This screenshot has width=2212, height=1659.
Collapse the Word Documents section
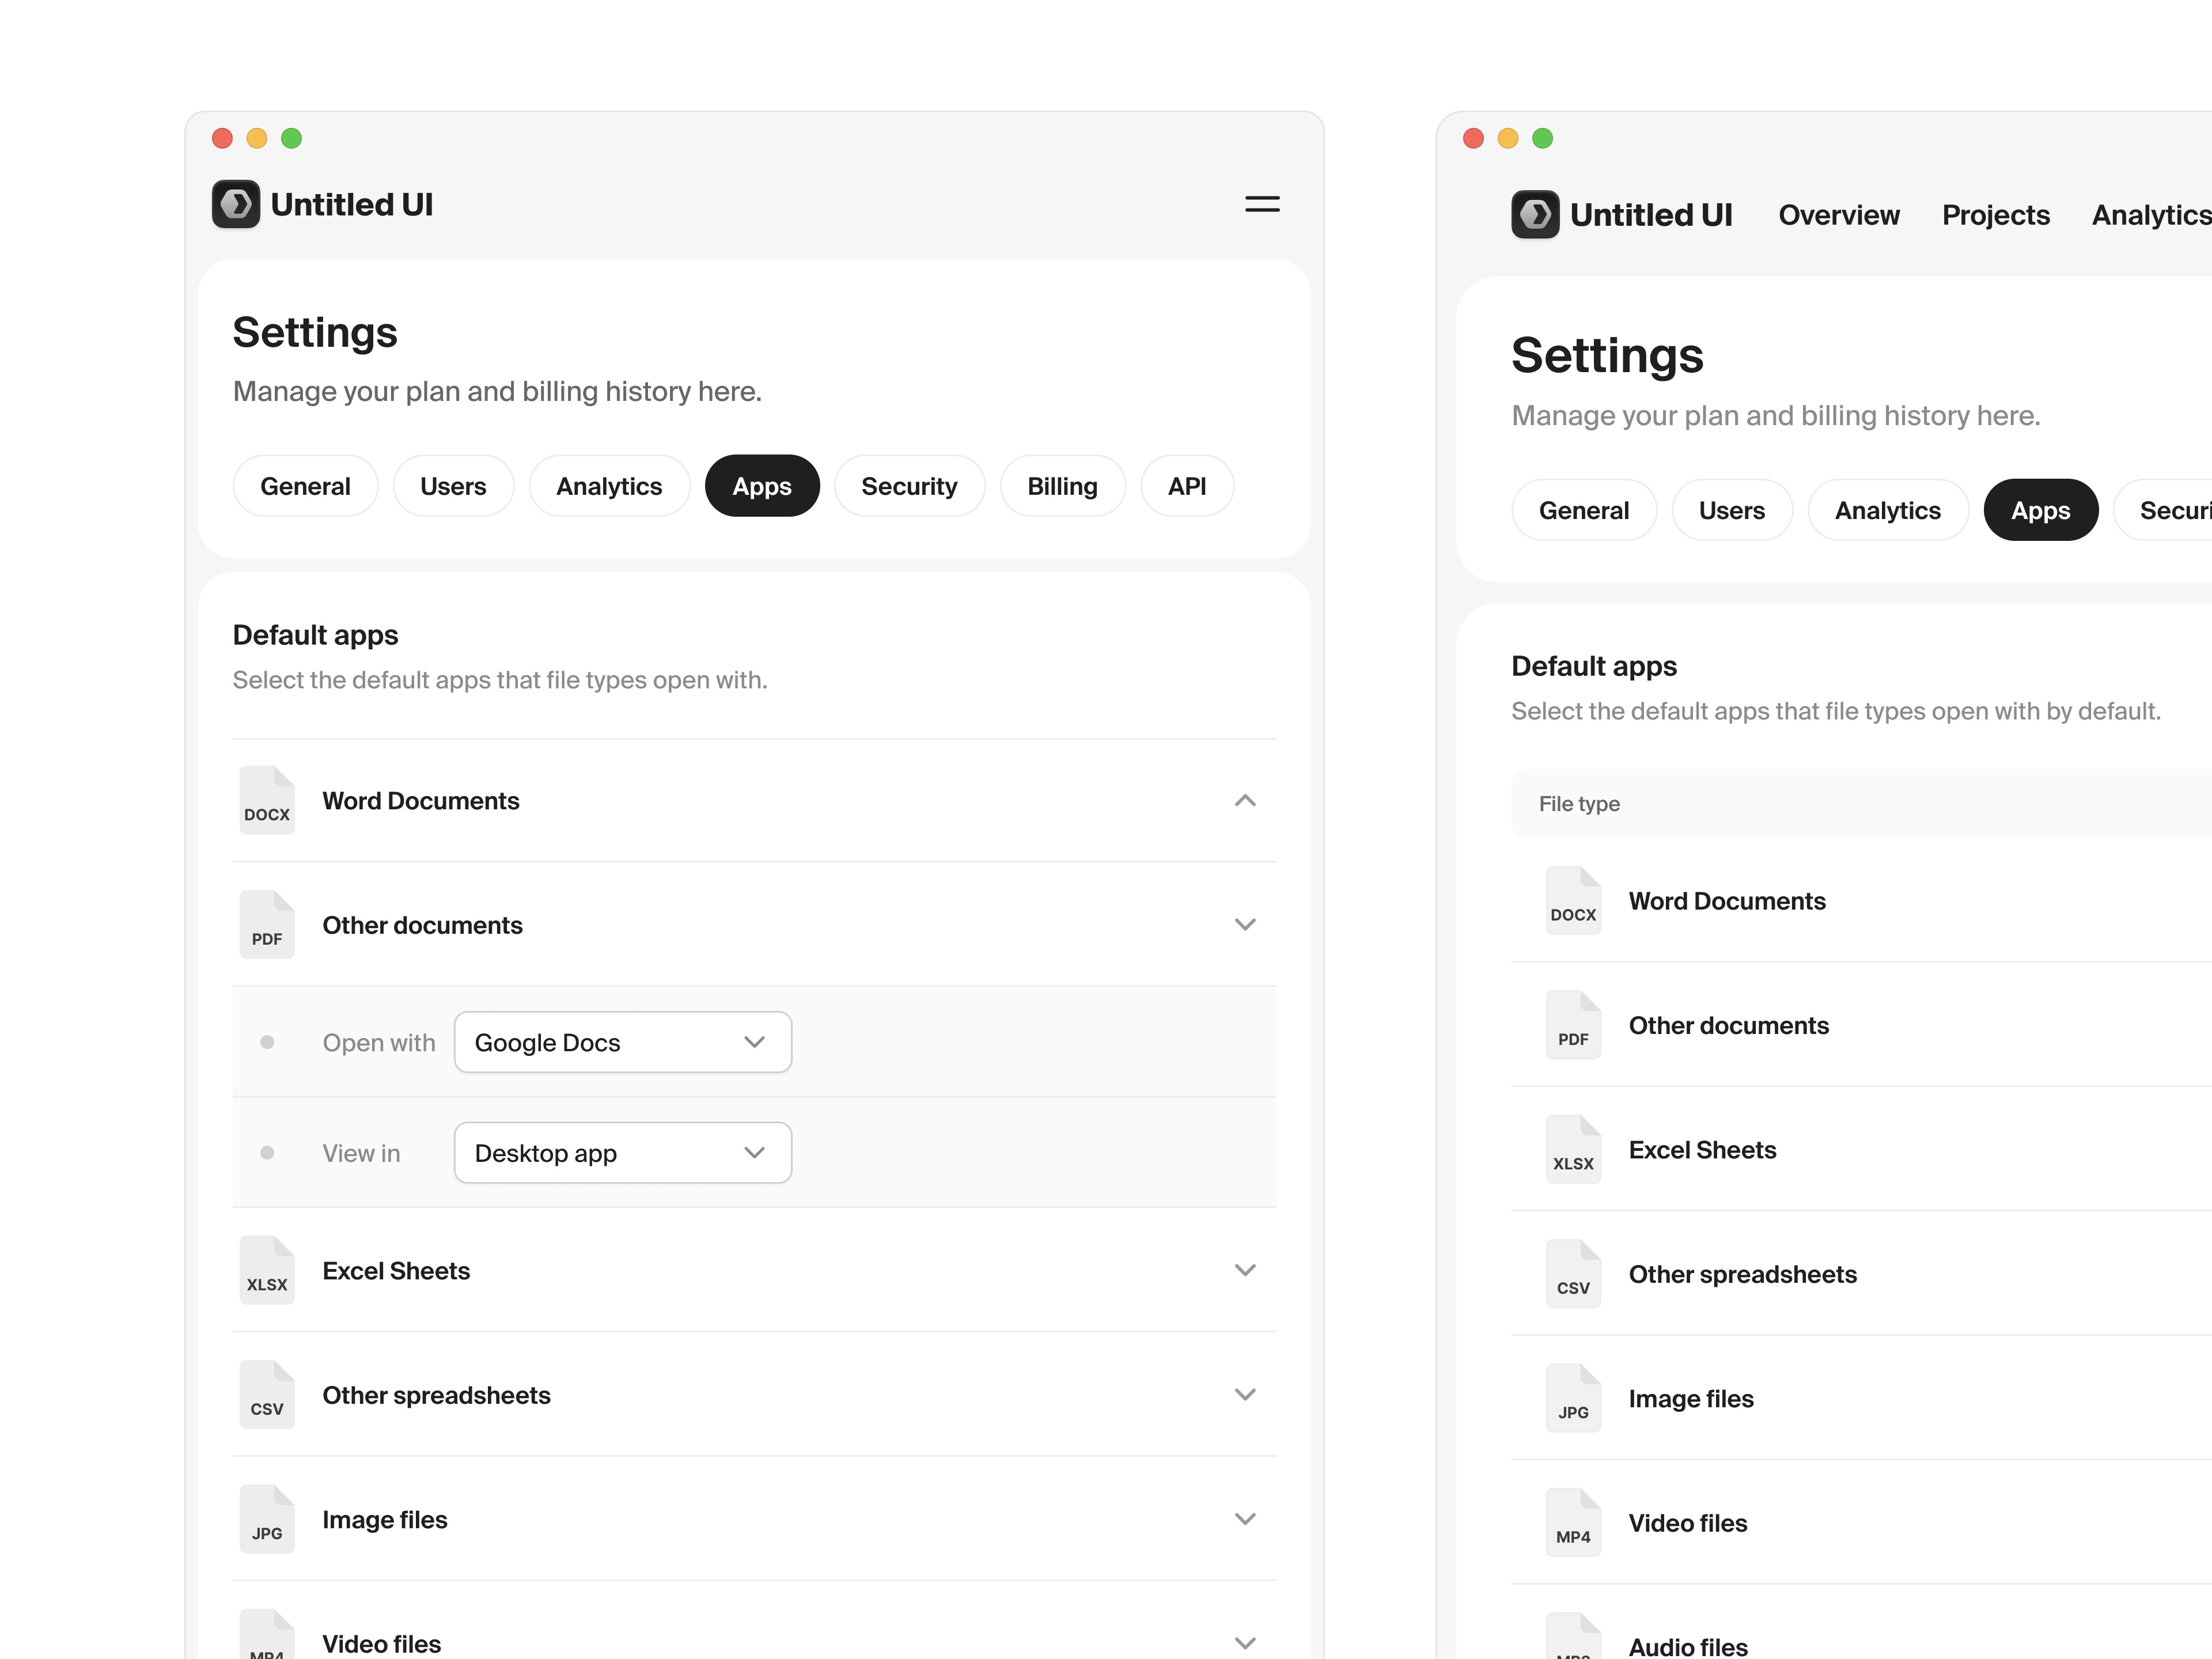[x=1245, y=800]
